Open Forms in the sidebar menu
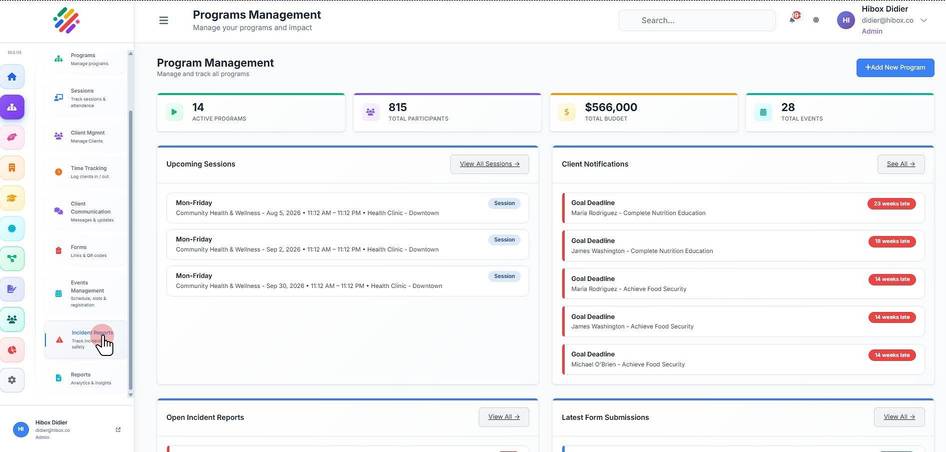Screen dimensions: 946x452 click(x=86, y=250)
